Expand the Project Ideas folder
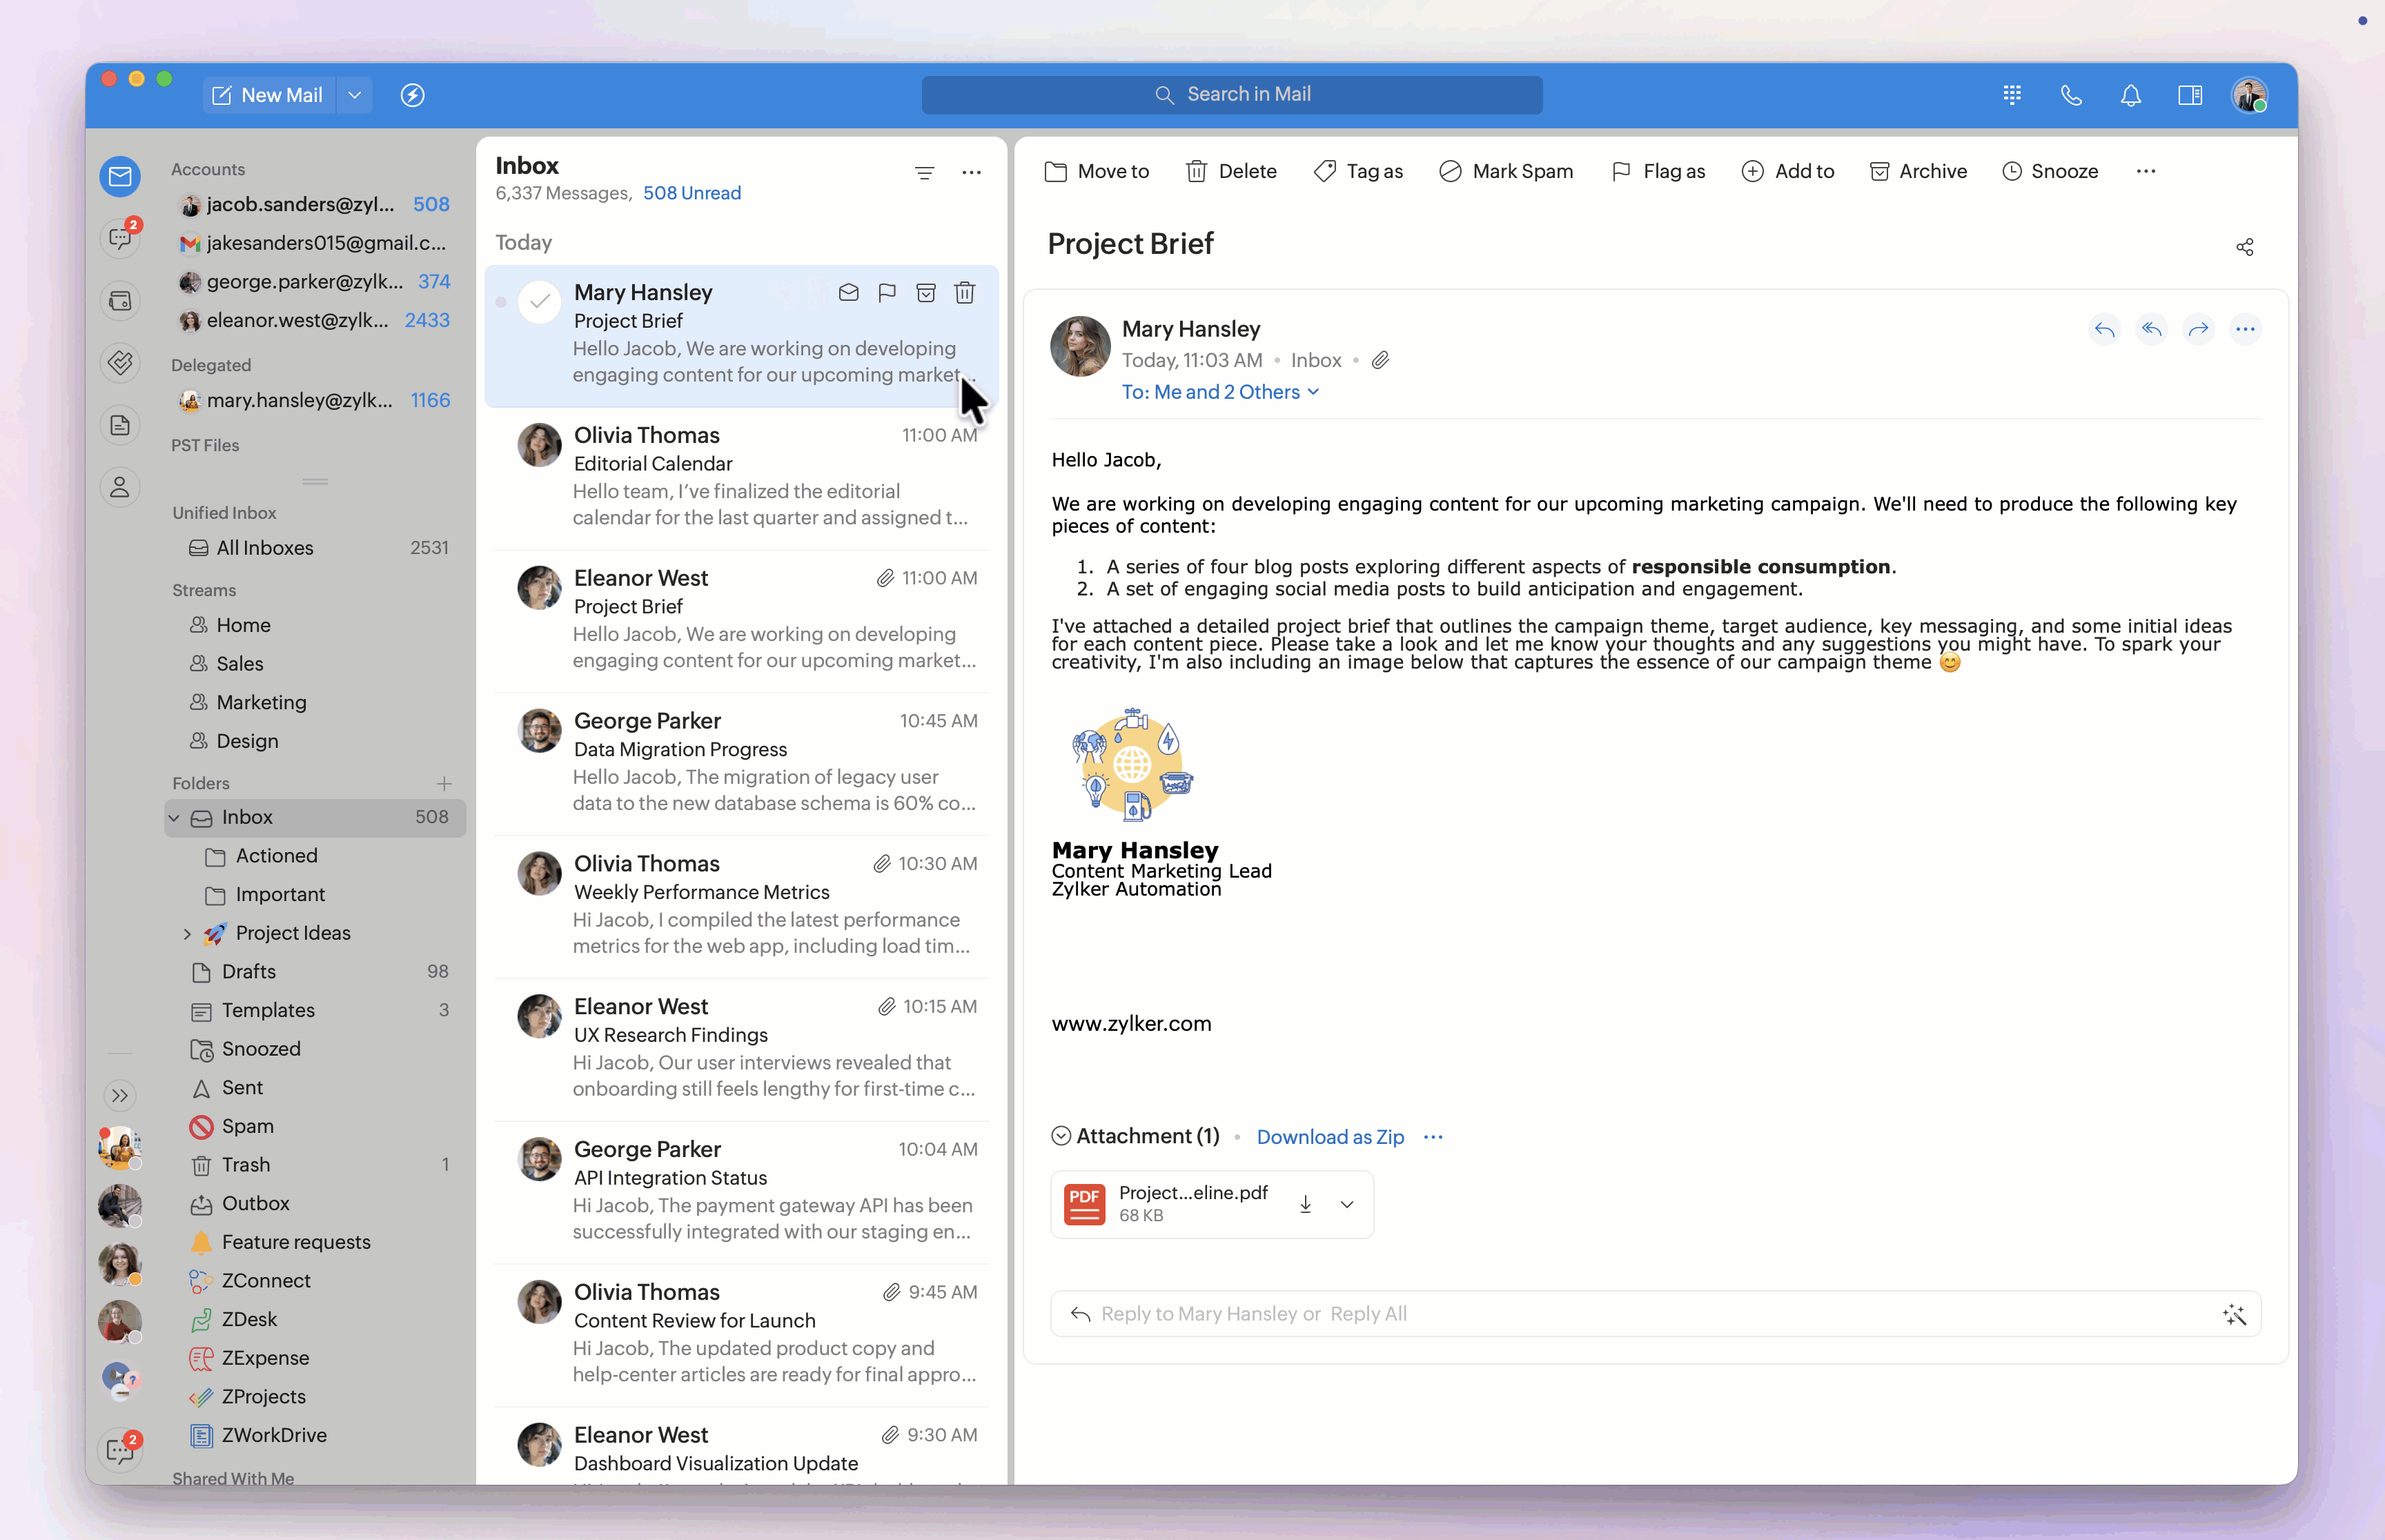The height and width of the screenshot is (1540, 2385). [187, 933]
